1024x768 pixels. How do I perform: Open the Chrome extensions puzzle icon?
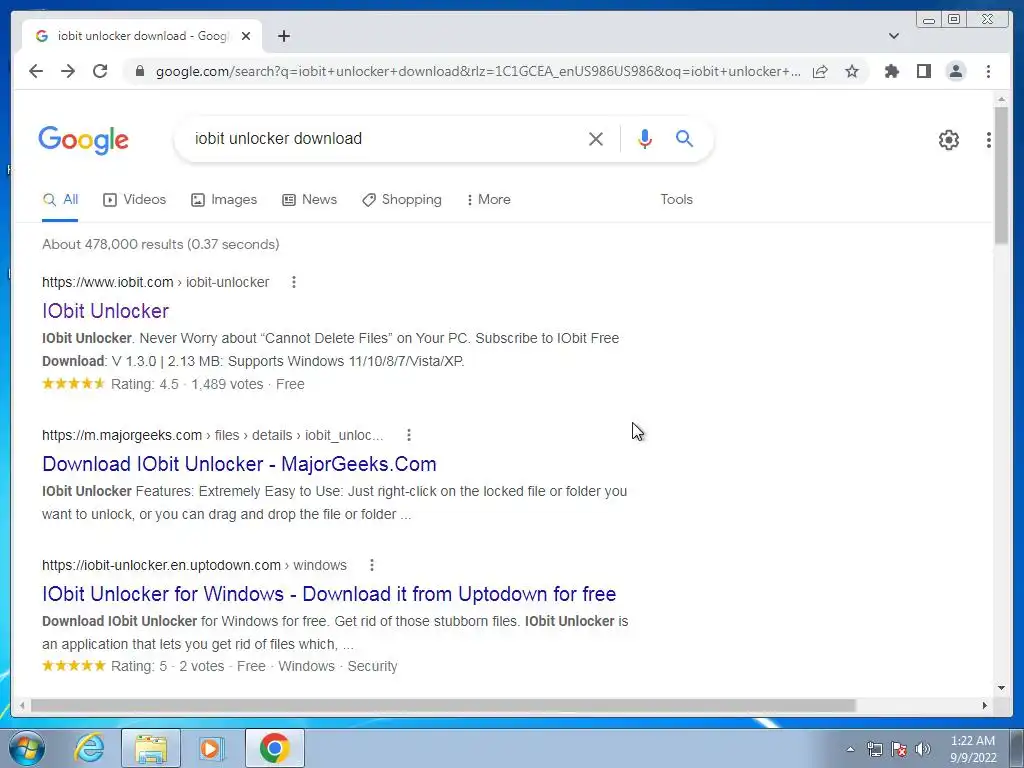[x=891, y=71]
